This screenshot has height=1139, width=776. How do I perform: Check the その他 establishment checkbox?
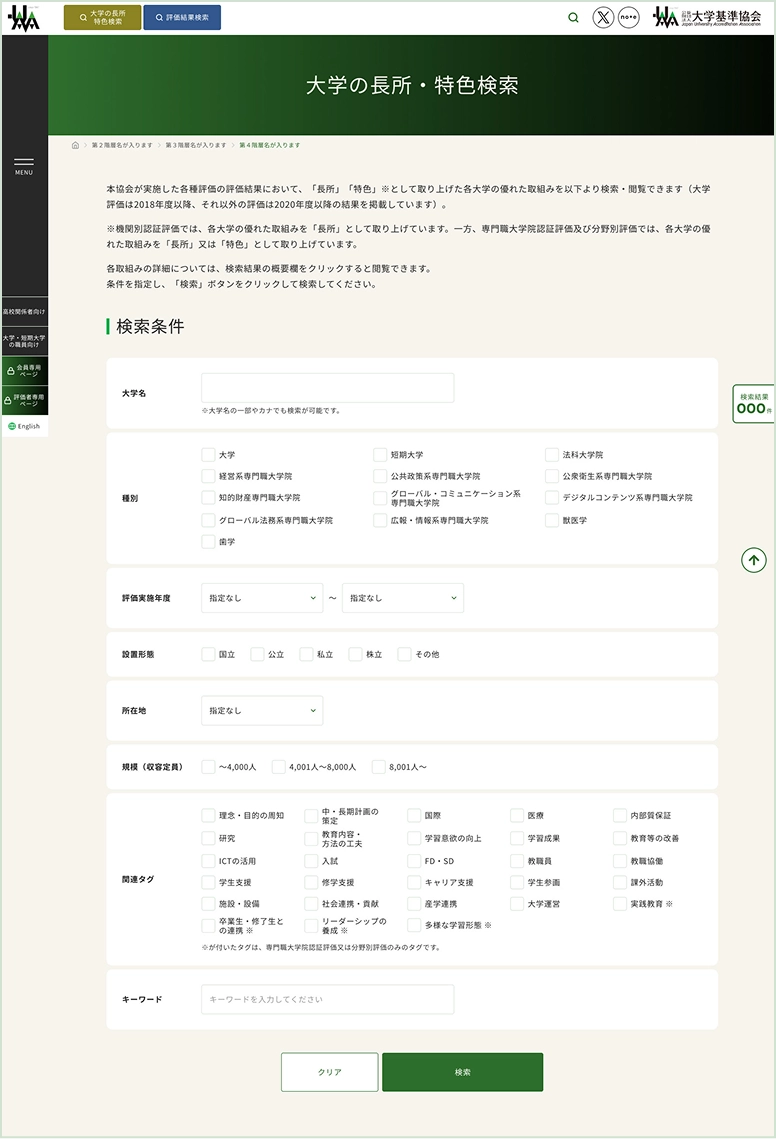click(405, 654)
